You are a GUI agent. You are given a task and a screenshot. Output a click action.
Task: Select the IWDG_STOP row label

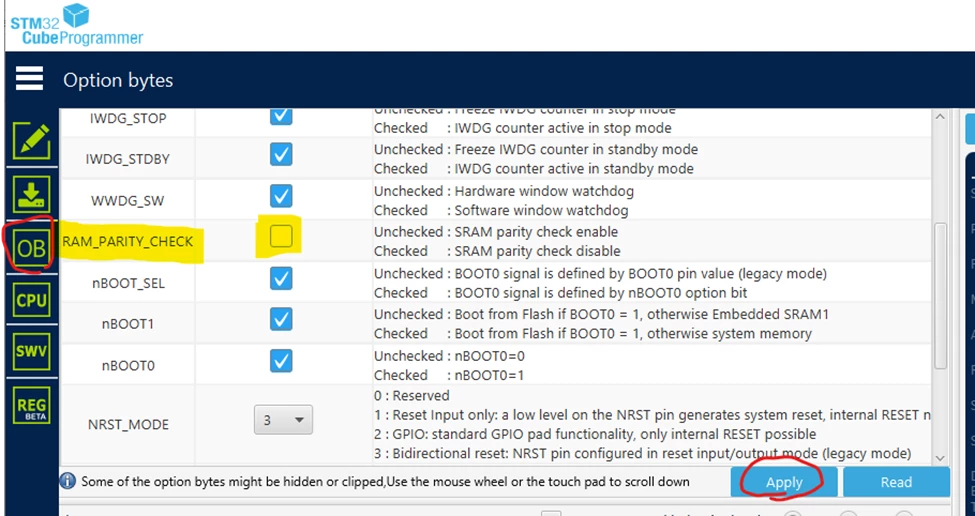(128, 118)
